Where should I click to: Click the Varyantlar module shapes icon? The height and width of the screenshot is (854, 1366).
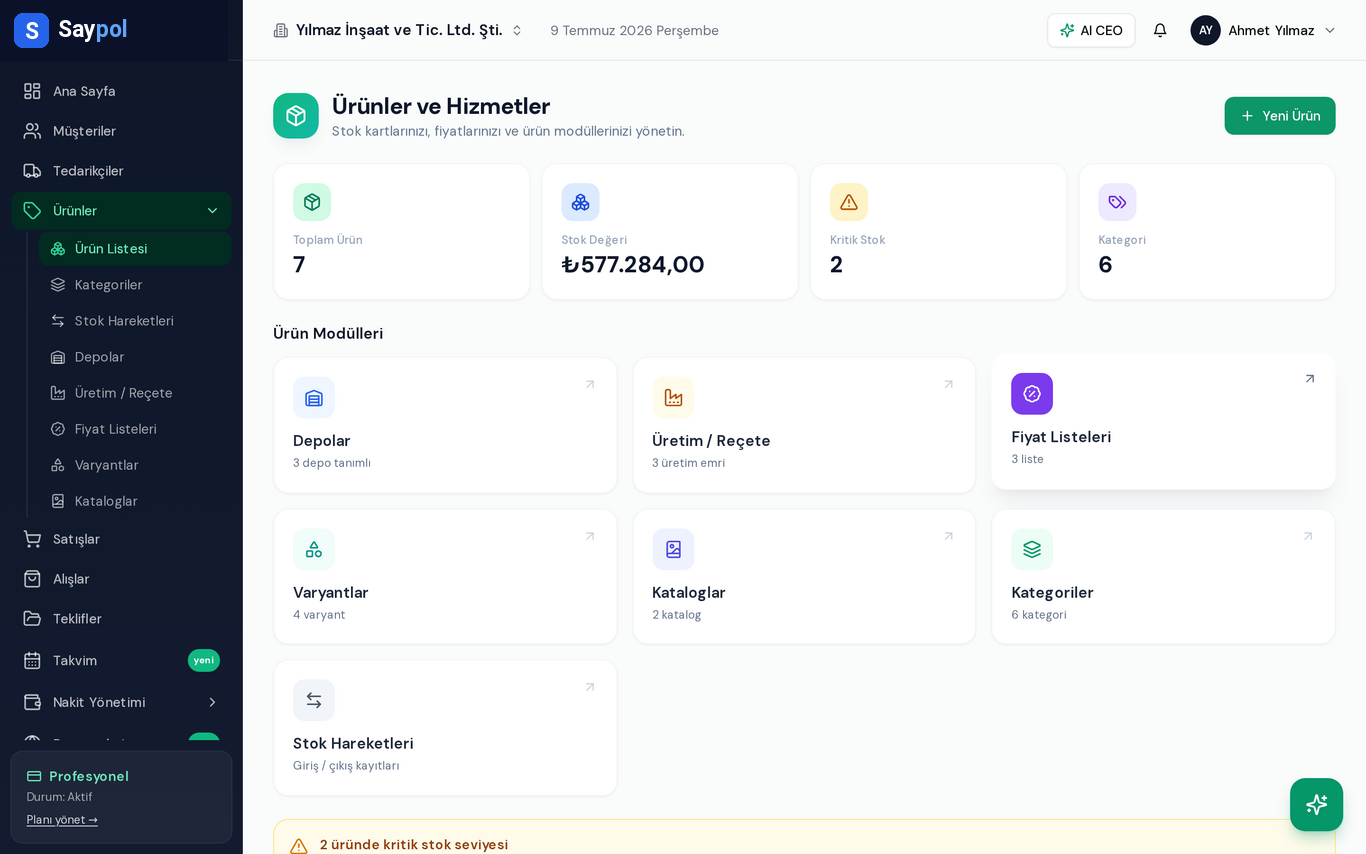(314, 549)
